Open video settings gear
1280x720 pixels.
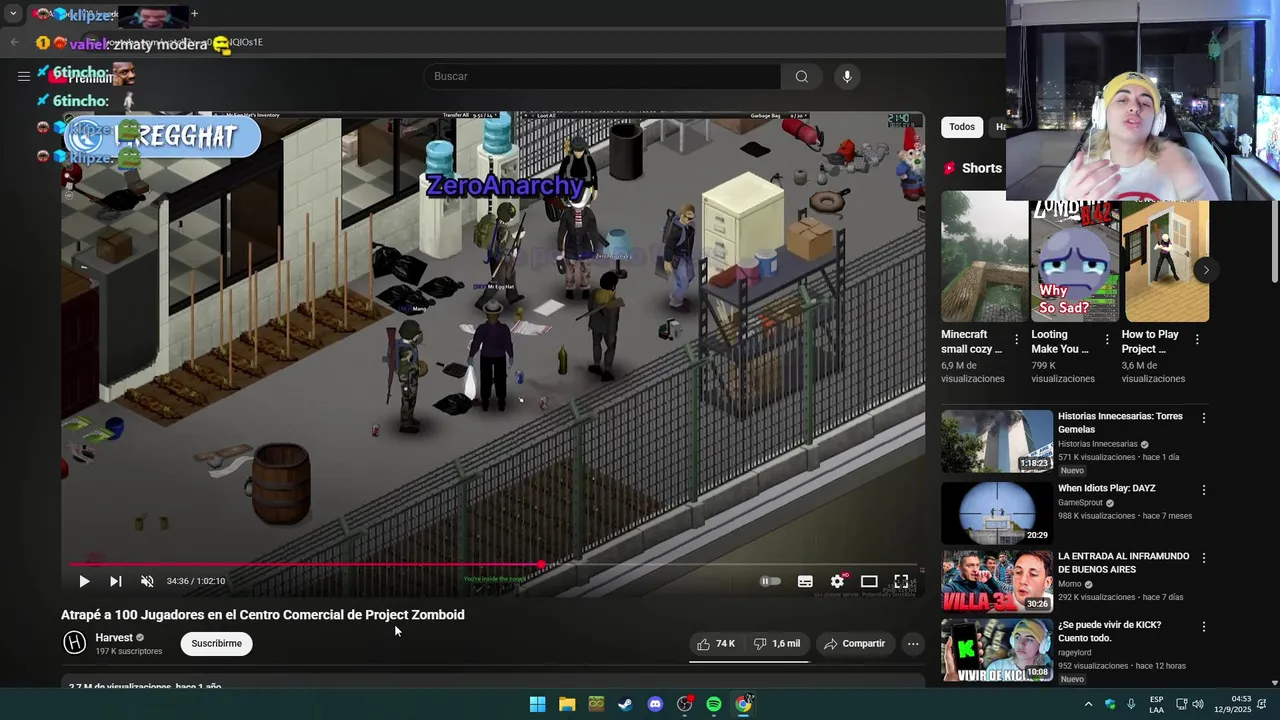[837, 581]
